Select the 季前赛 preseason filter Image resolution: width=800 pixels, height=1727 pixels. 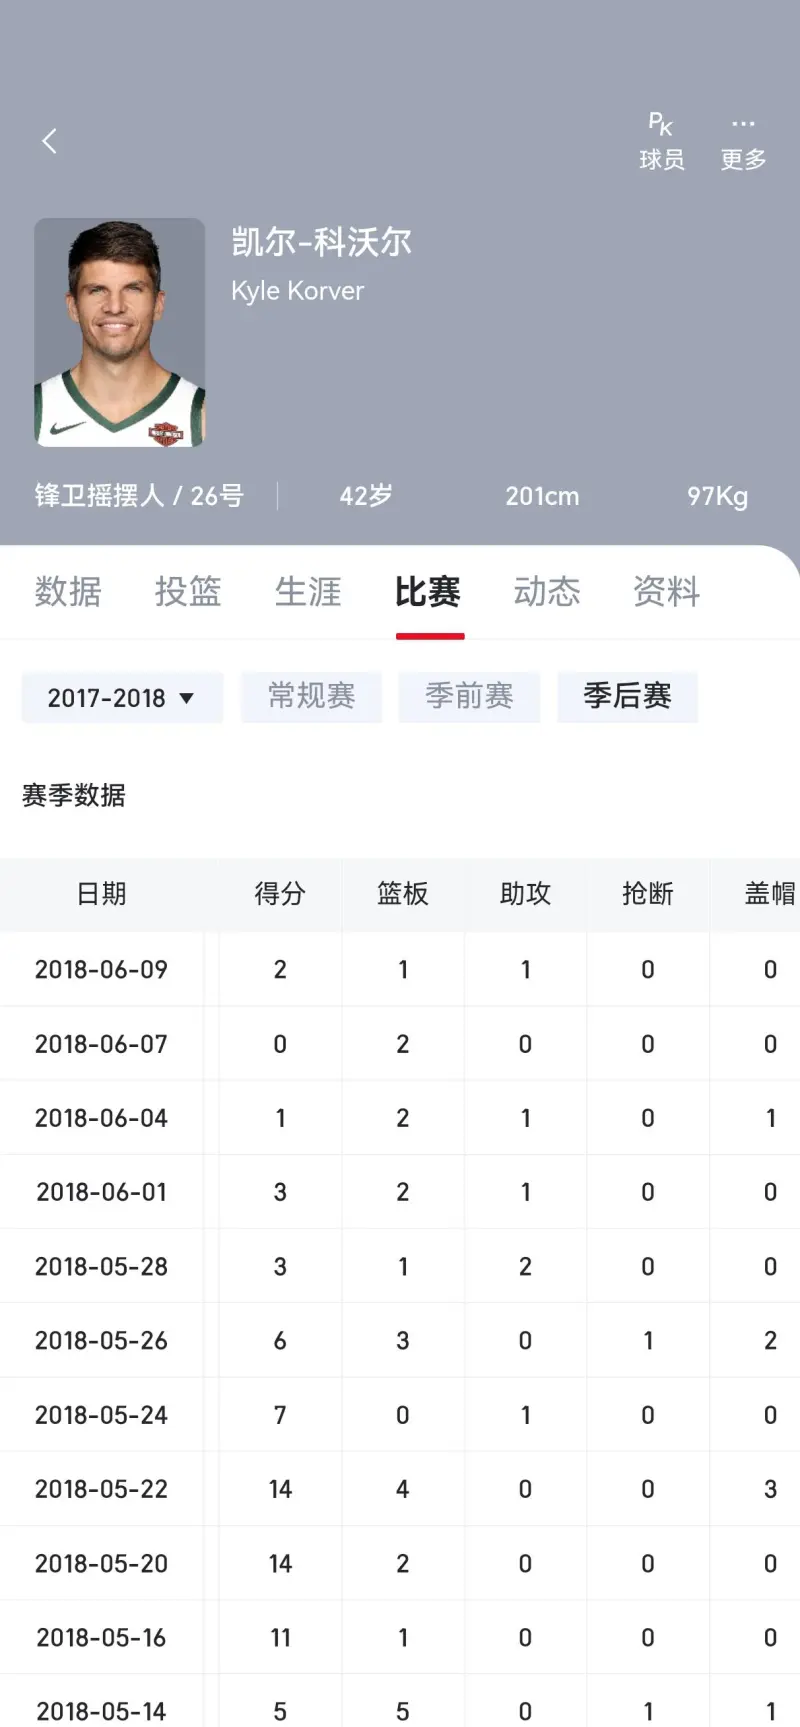(469, 696)
